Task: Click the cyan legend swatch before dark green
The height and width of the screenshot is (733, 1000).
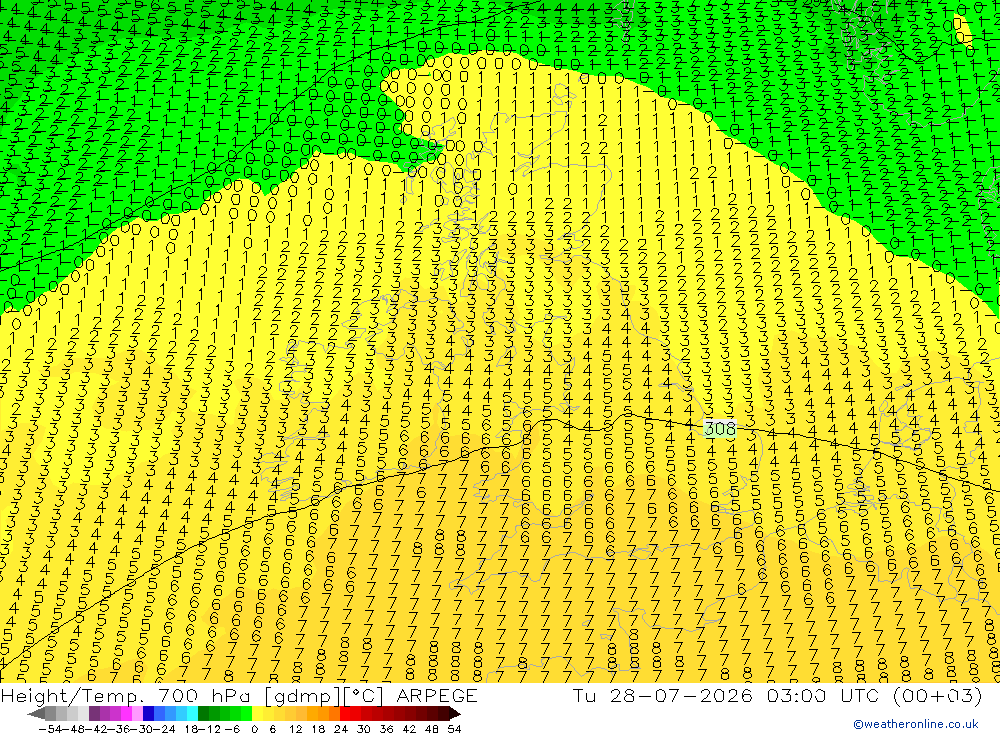Action: click(x=193, y=713)
